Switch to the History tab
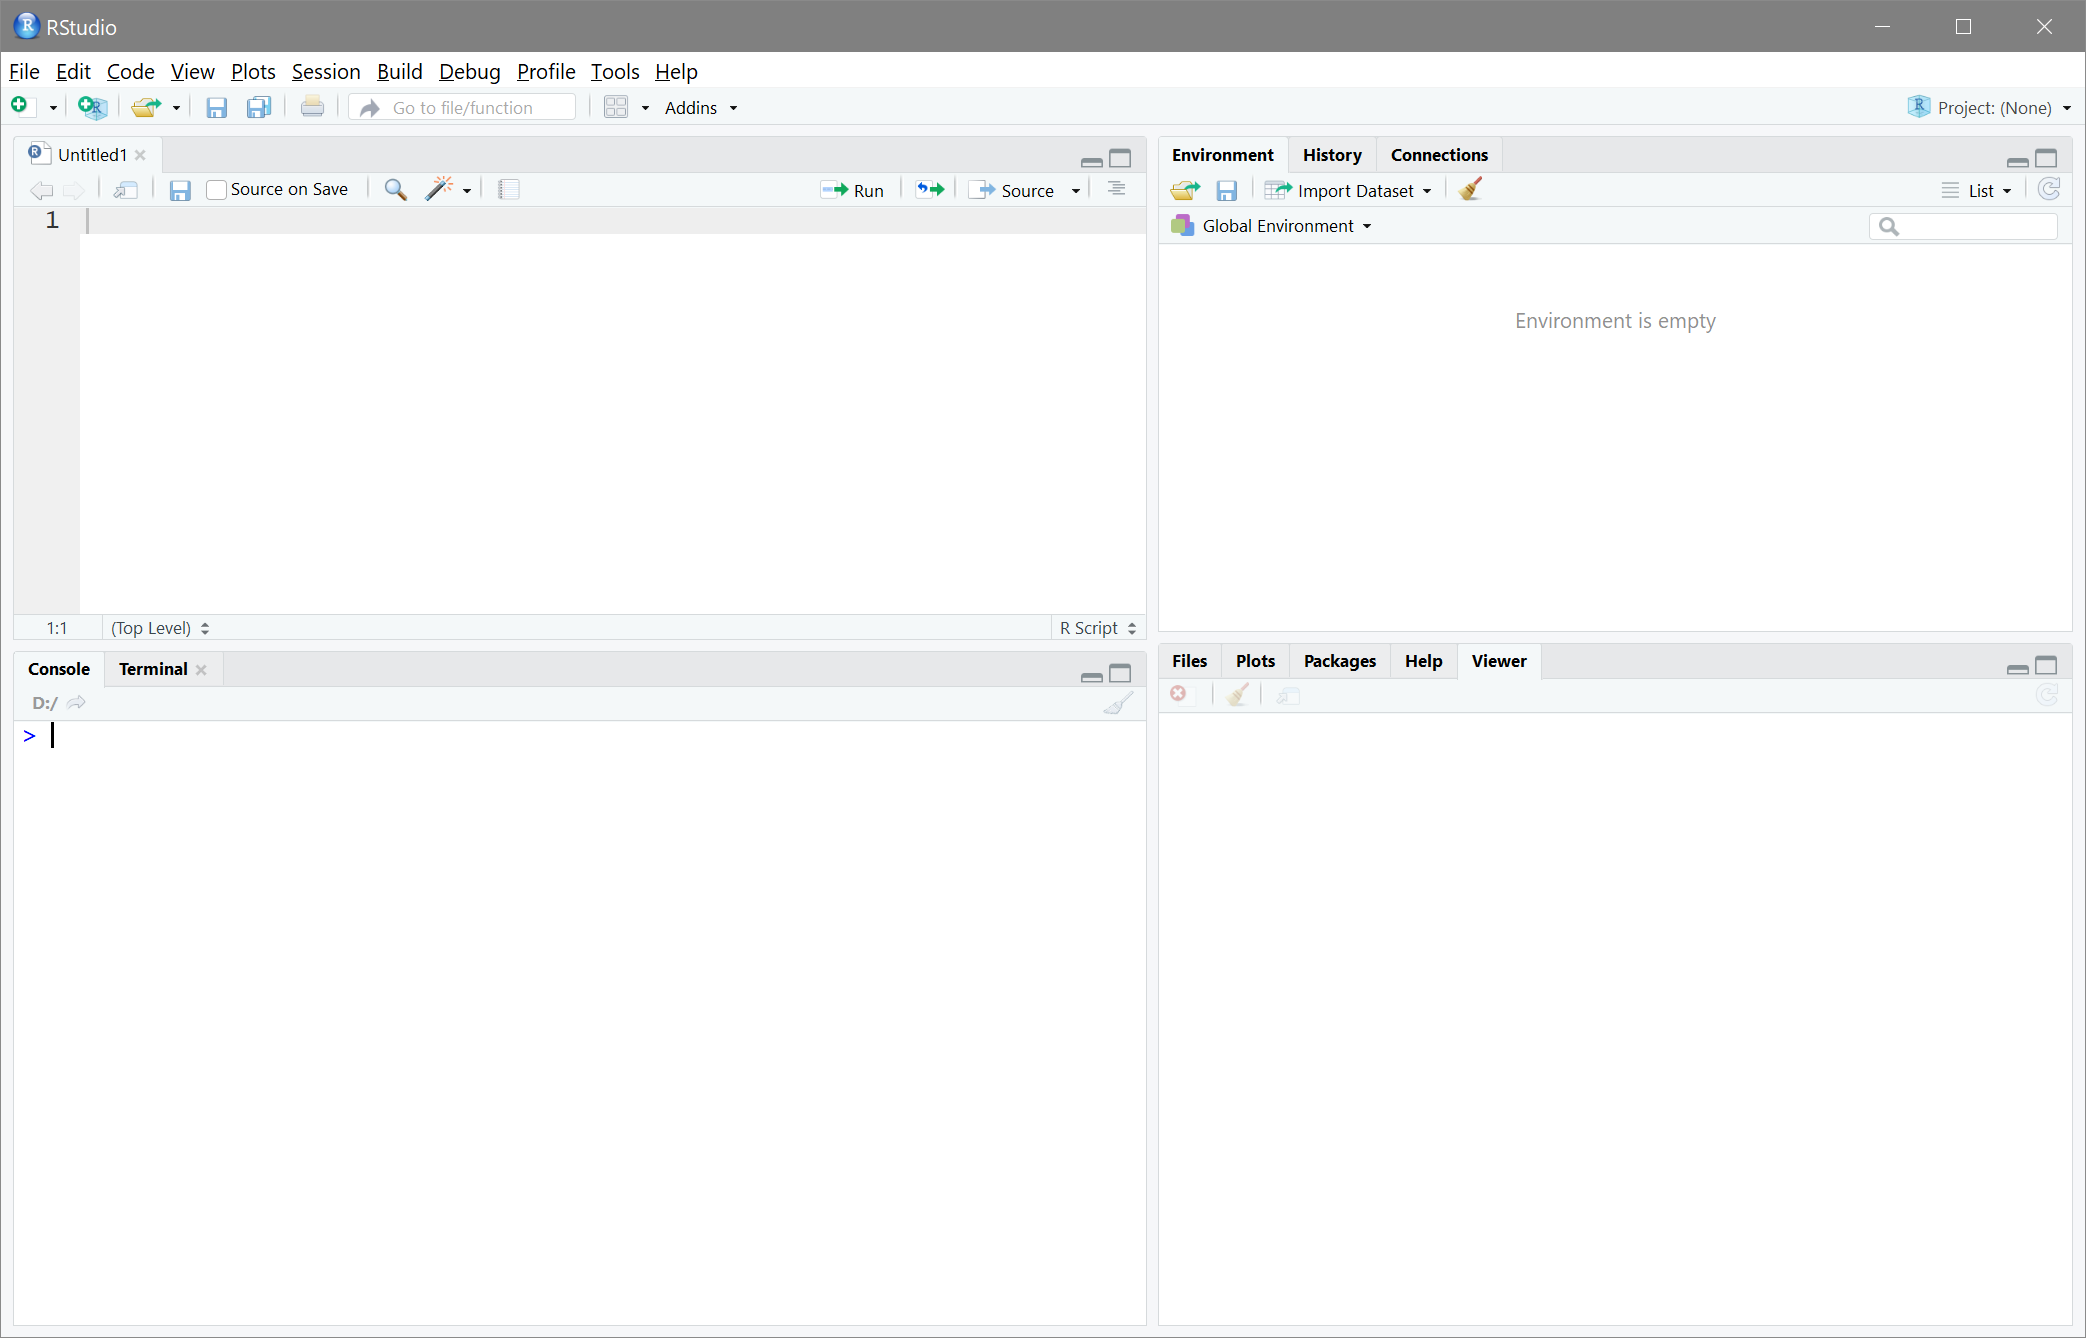This screenshot has width=2086, height=1338. point(1332,154)
